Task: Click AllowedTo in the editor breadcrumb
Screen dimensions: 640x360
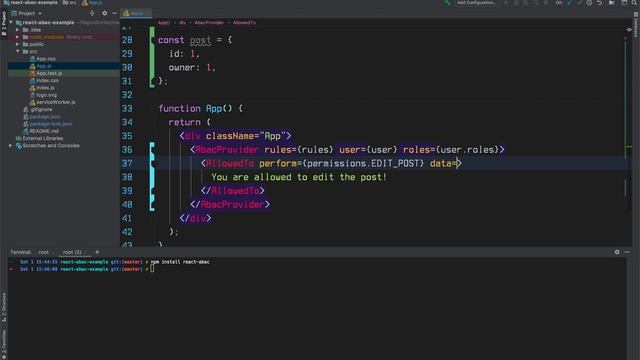Action: [244, 23]
